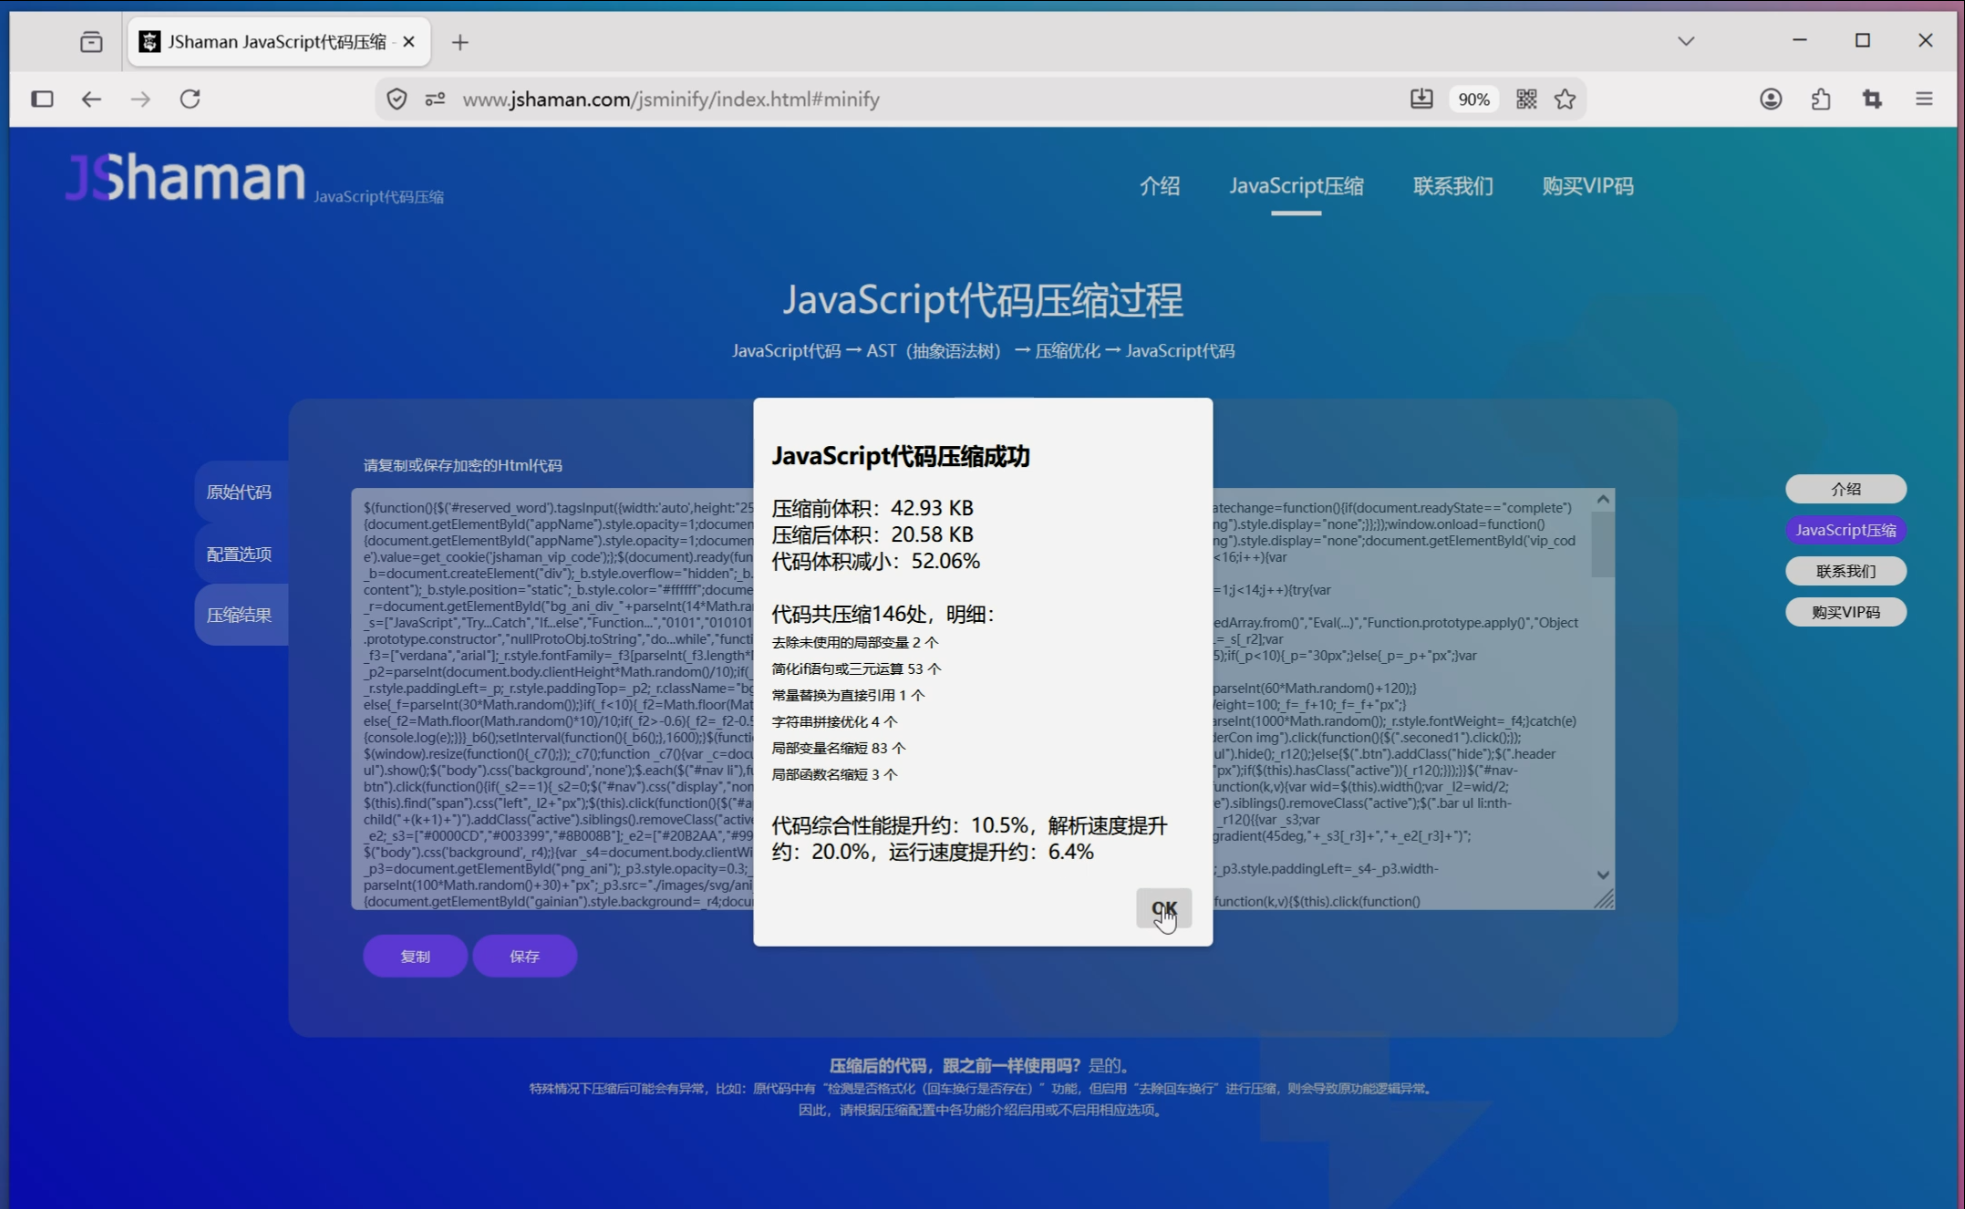Click the code textarea scroll-down arrow

point(1603,875)
